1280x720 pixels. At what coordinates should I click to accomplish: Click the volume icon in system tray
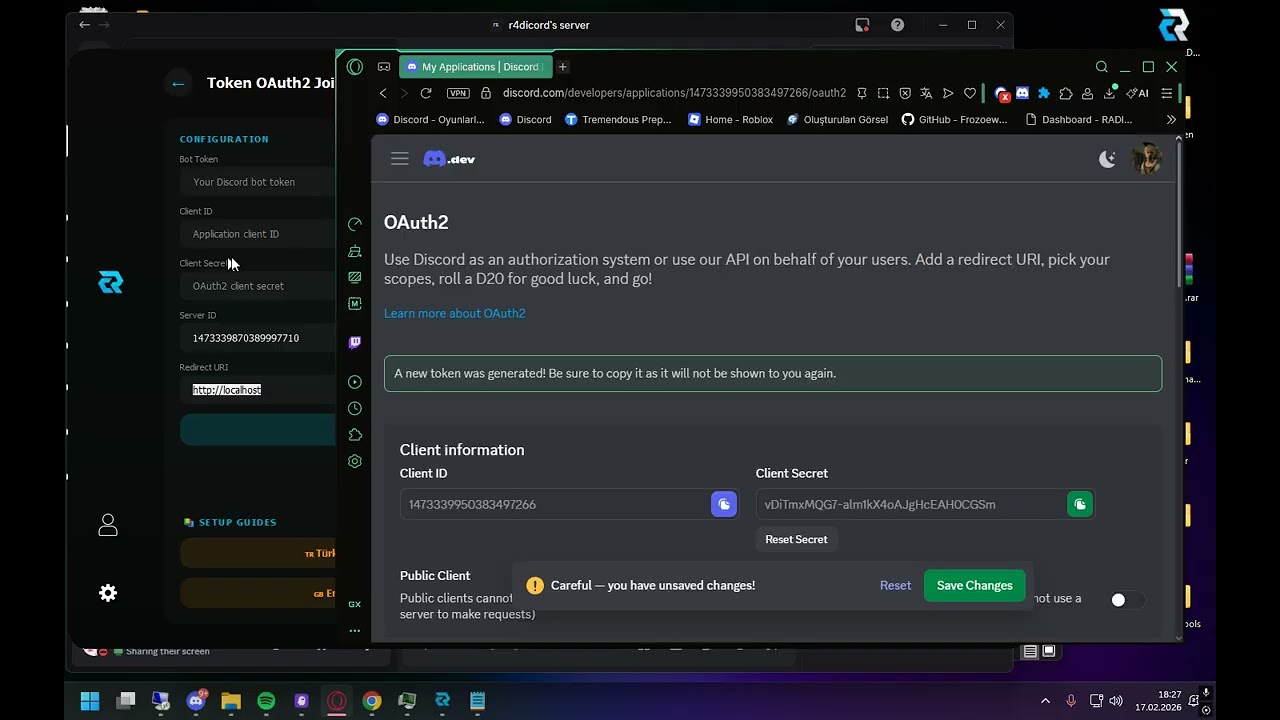pyautogui.click(x=1116, y=701)
